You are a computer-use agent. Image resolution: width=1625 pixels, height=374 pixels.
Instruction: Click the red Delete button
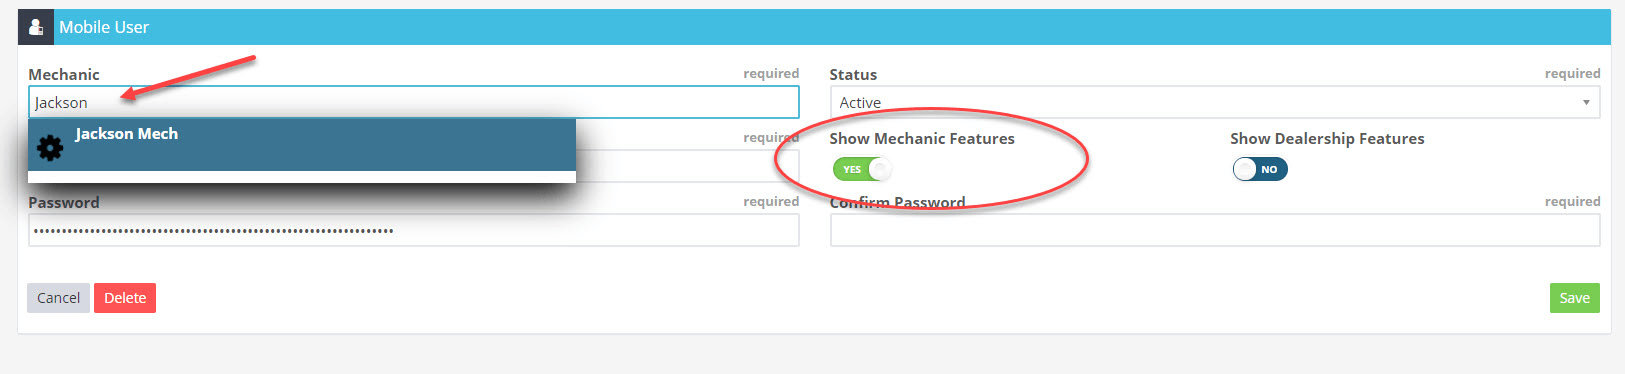(125, 298)
